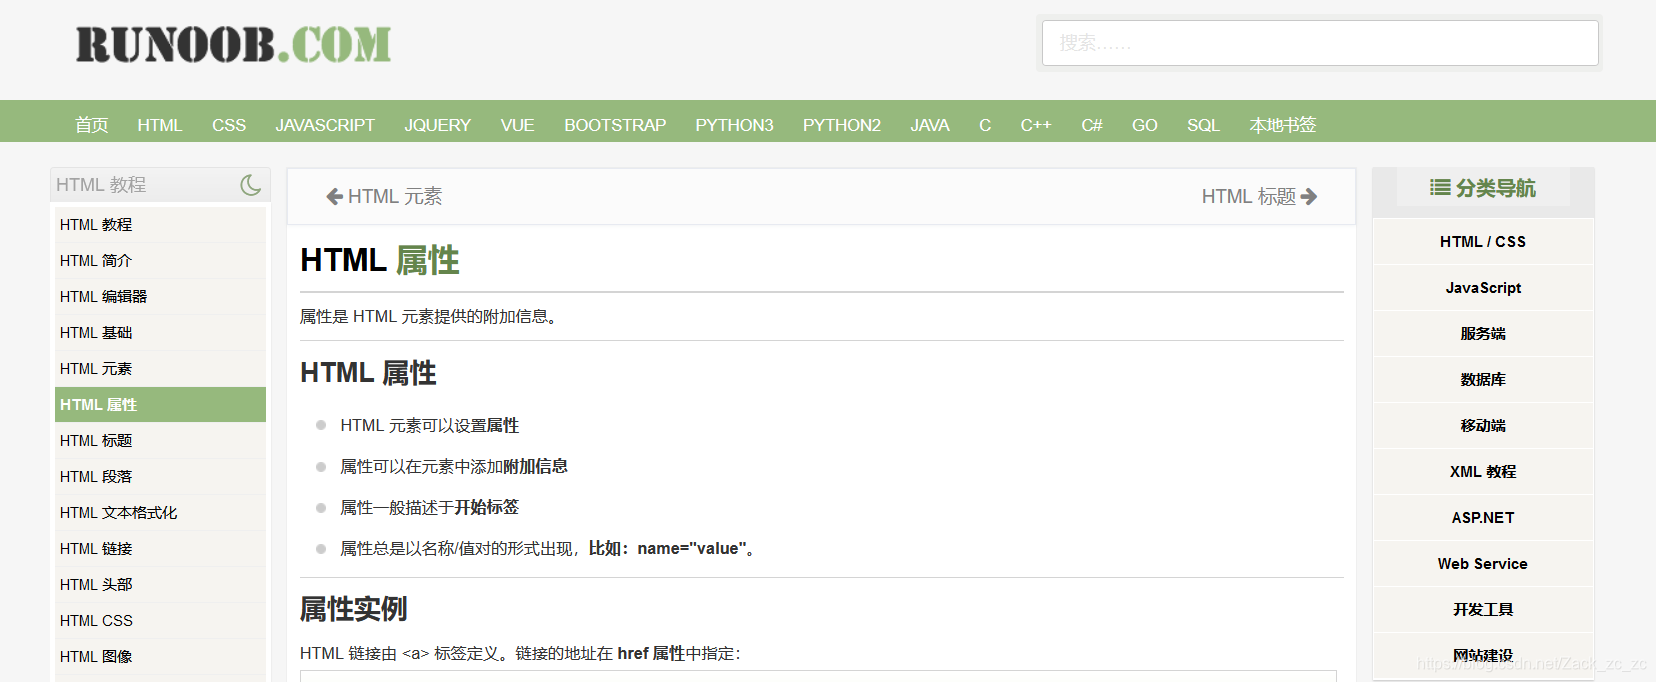Open Web Service category
The image size is (1656, 682).
click(1483, 564)
